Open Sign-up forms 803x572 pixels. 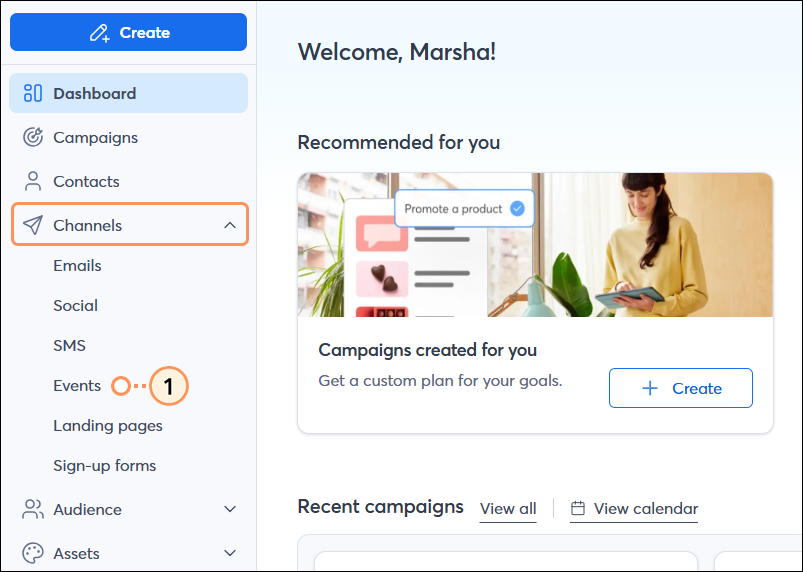[104, 466]
